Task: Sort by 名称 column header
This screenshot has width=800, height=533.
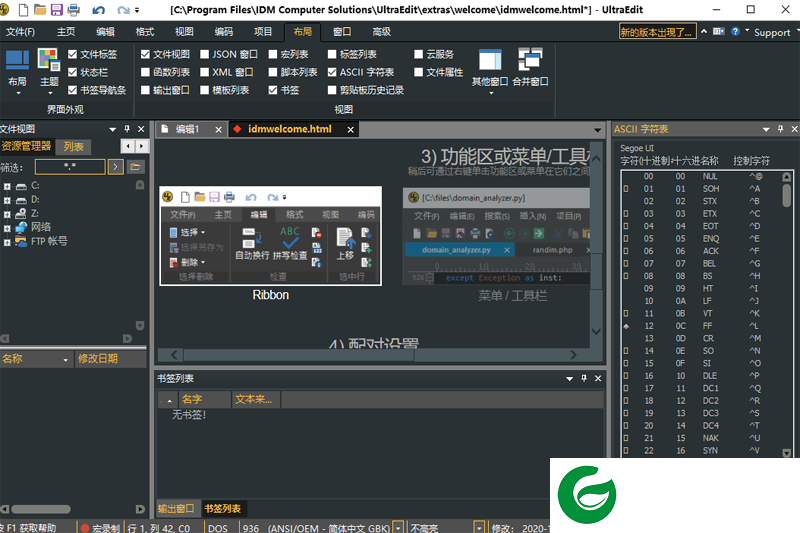Action: coord(36,359)
